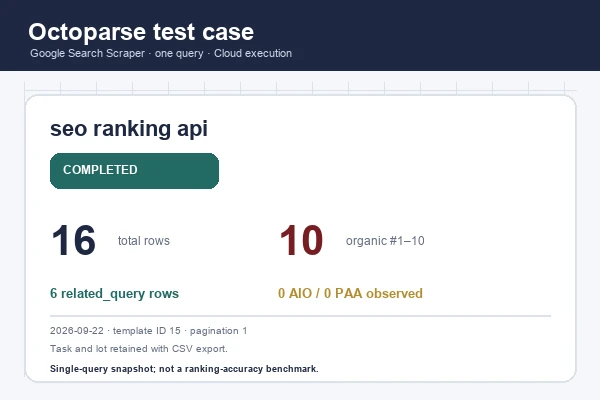This screenshot has width=600, height=400.
Task: Click "0 AIO / 0 PAA observed" text
Action: pos(351,294)
